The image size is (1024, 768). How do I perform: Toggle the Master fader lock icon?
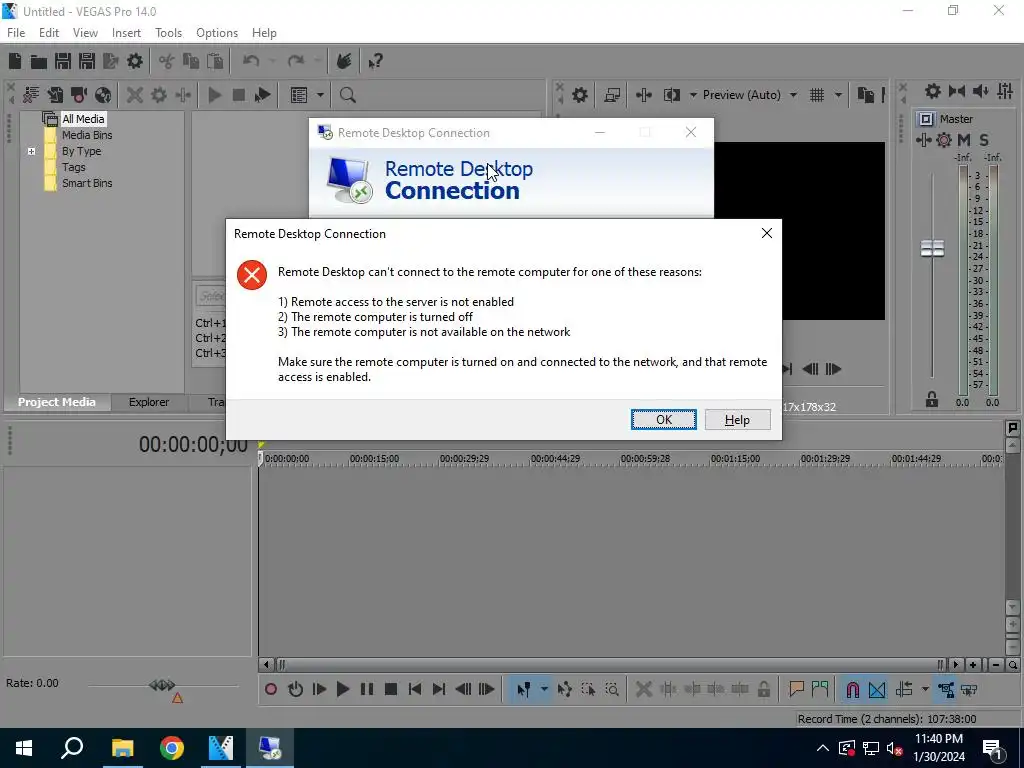coord(932,399)
